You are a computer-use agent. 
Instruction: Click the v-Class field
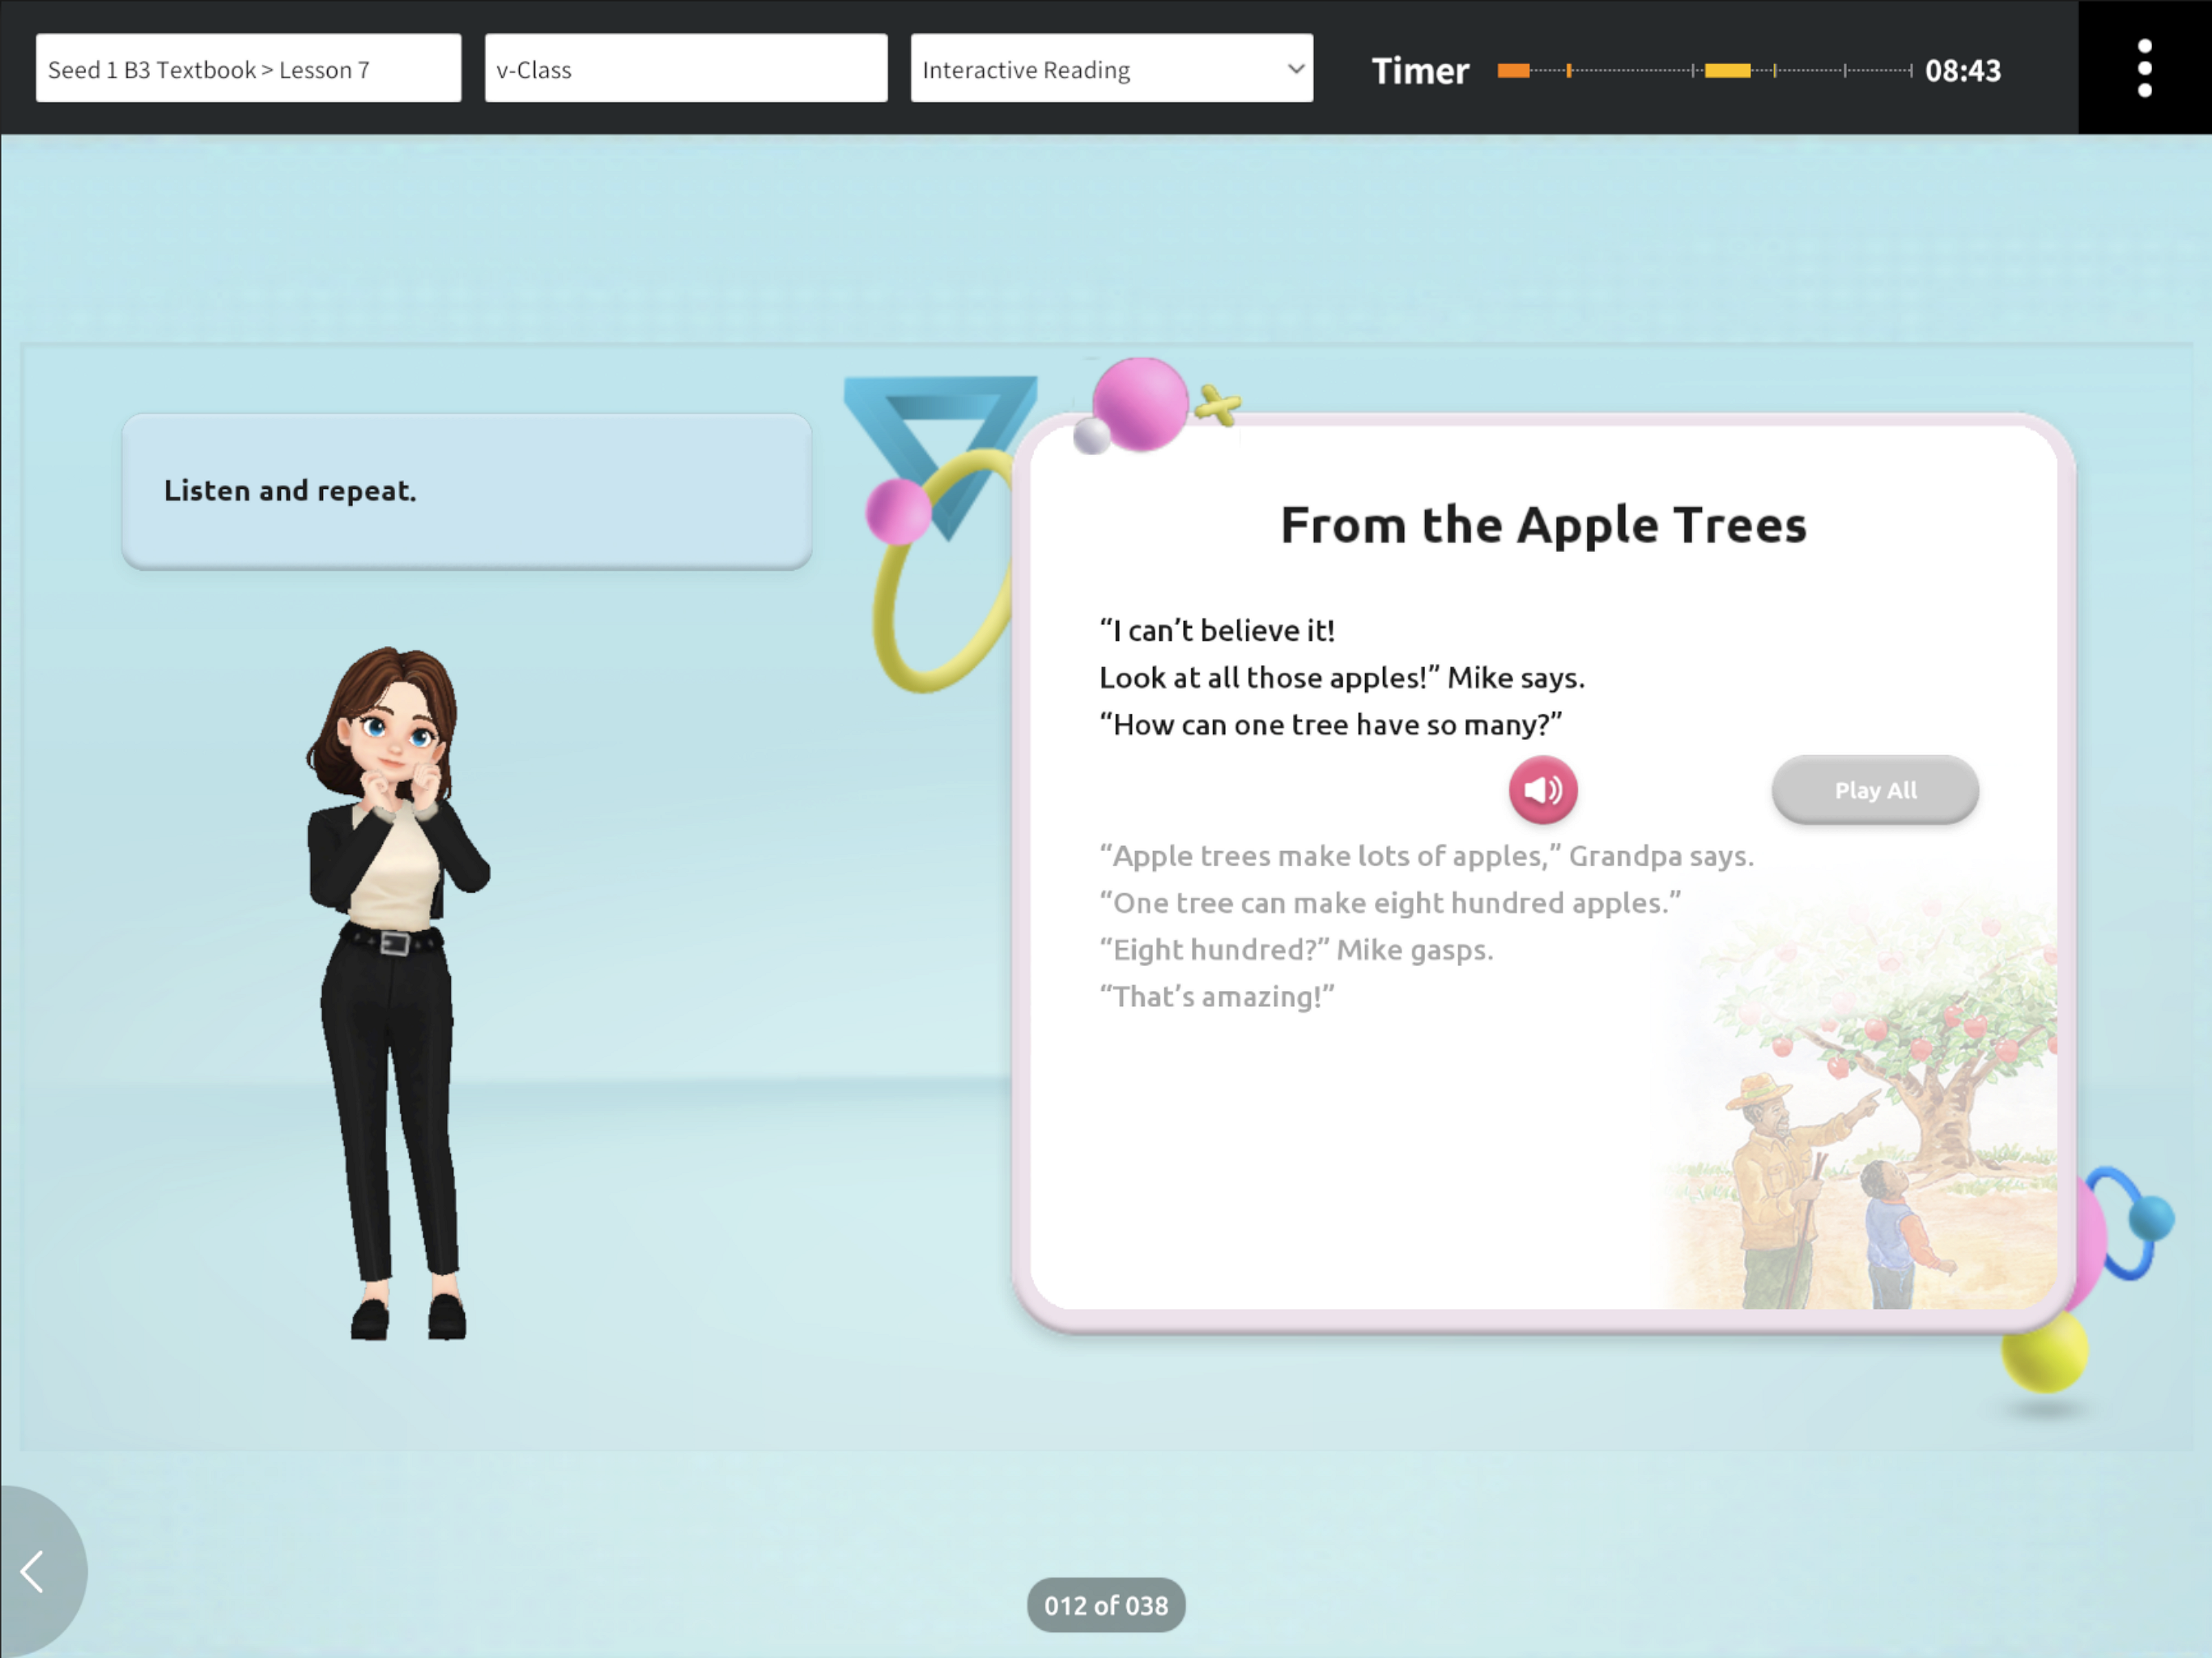coord(686,68)
